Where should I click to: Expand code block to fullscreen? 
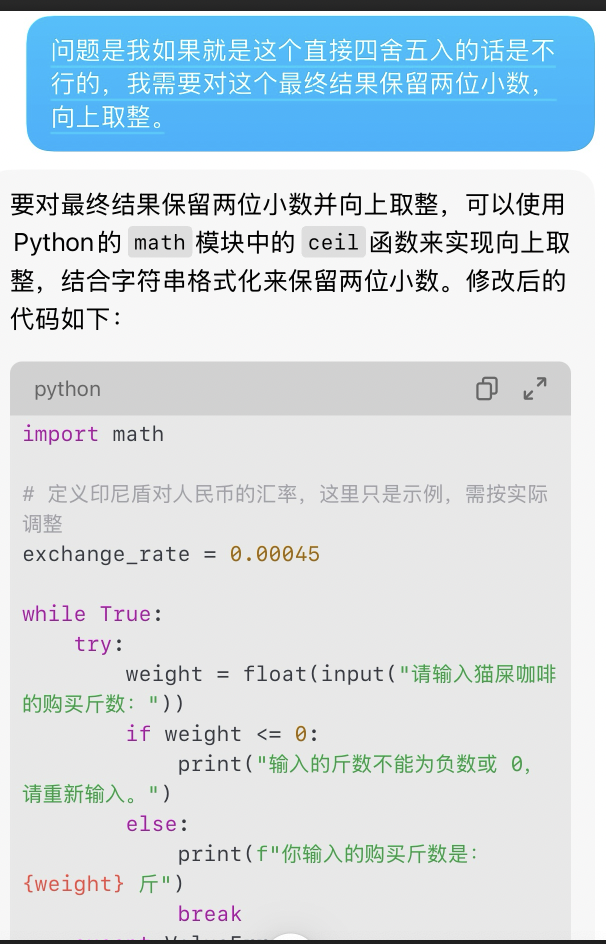[536, 389]
